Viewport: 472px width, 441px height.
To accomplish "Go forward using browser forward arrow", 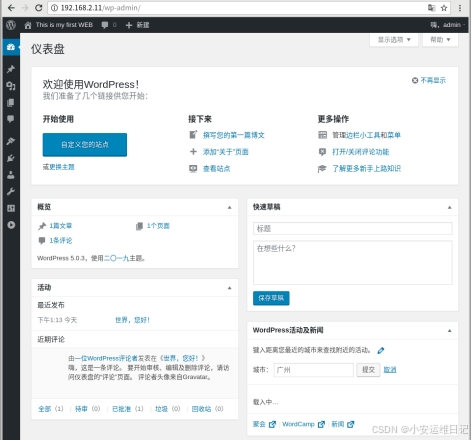I will coord(25,8).
